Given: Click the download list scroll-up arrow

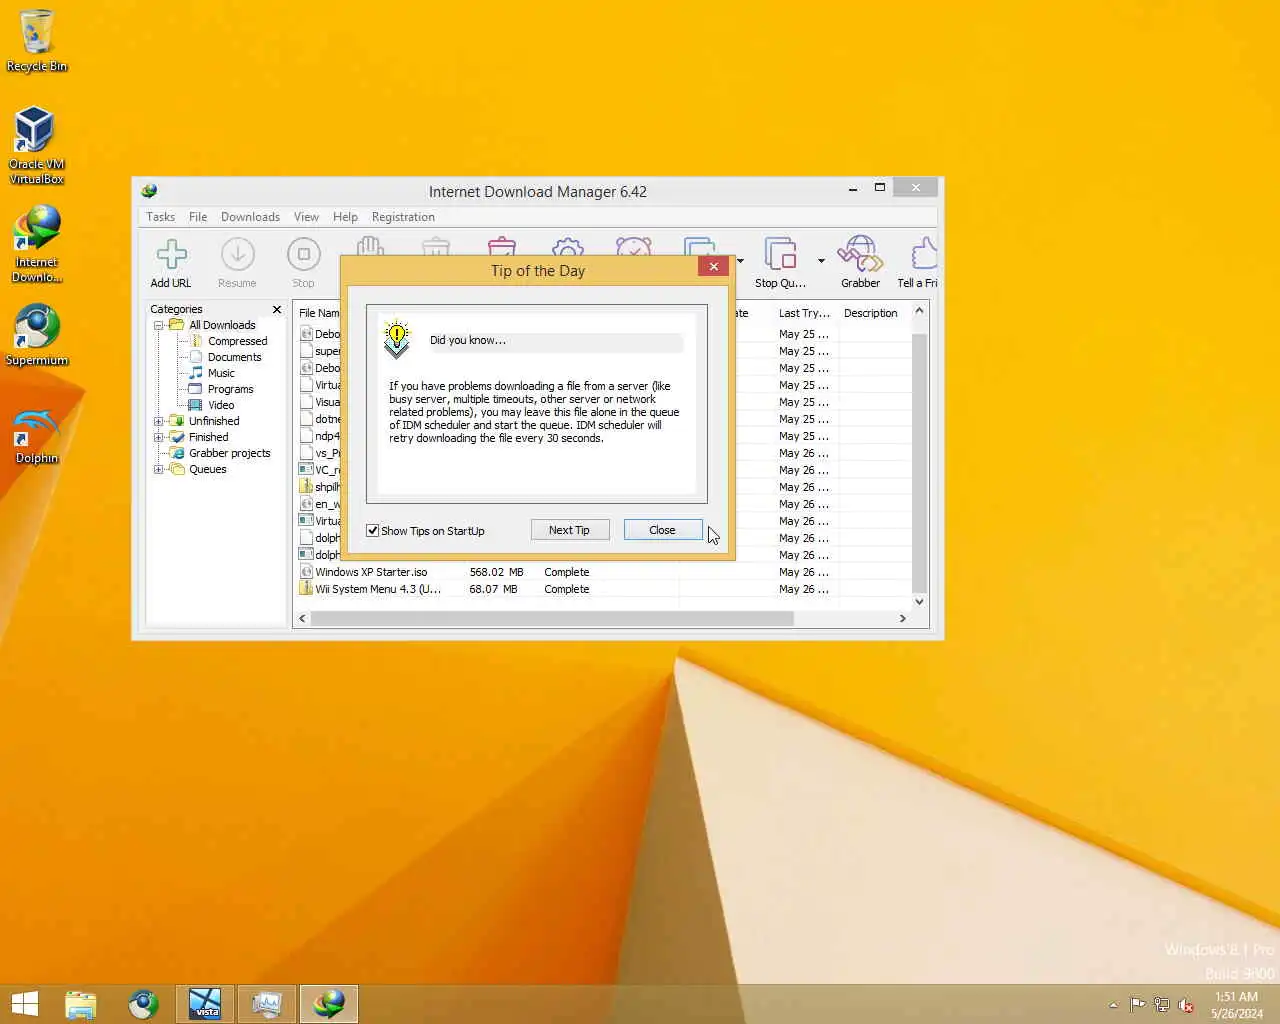Looking at the screenshot, I should point(919,311).
